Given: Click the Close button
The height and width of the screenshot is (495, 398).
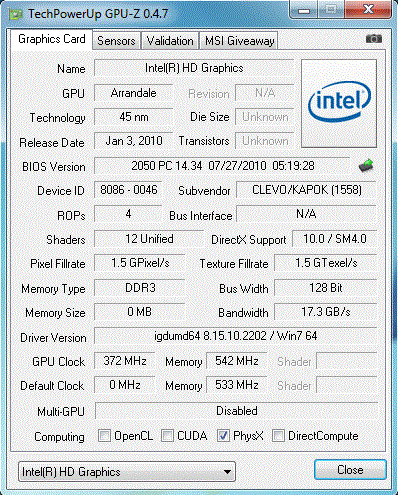Looking at the screenshot, I should coord(350,470).
